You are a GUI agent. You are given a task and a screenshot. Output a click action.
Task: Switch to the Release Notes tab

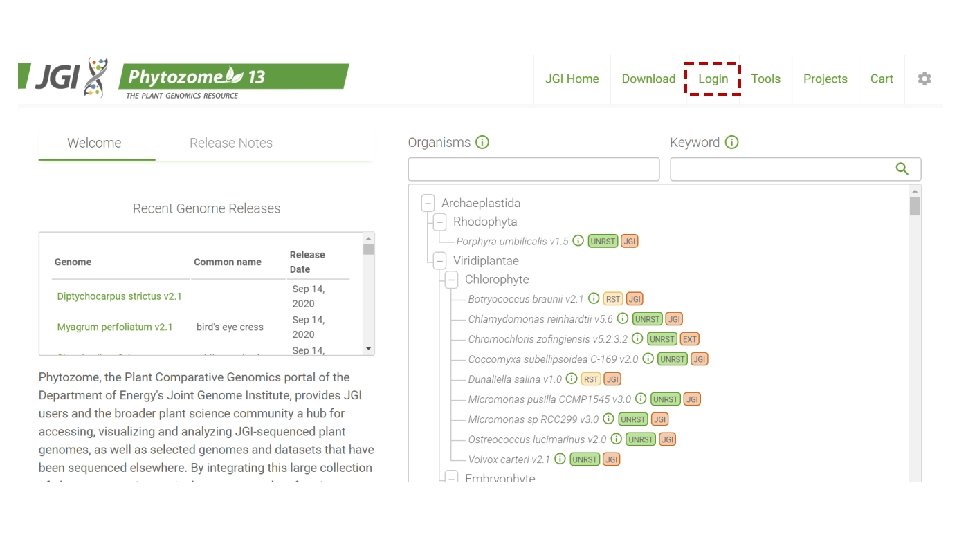tap(231, 143)
